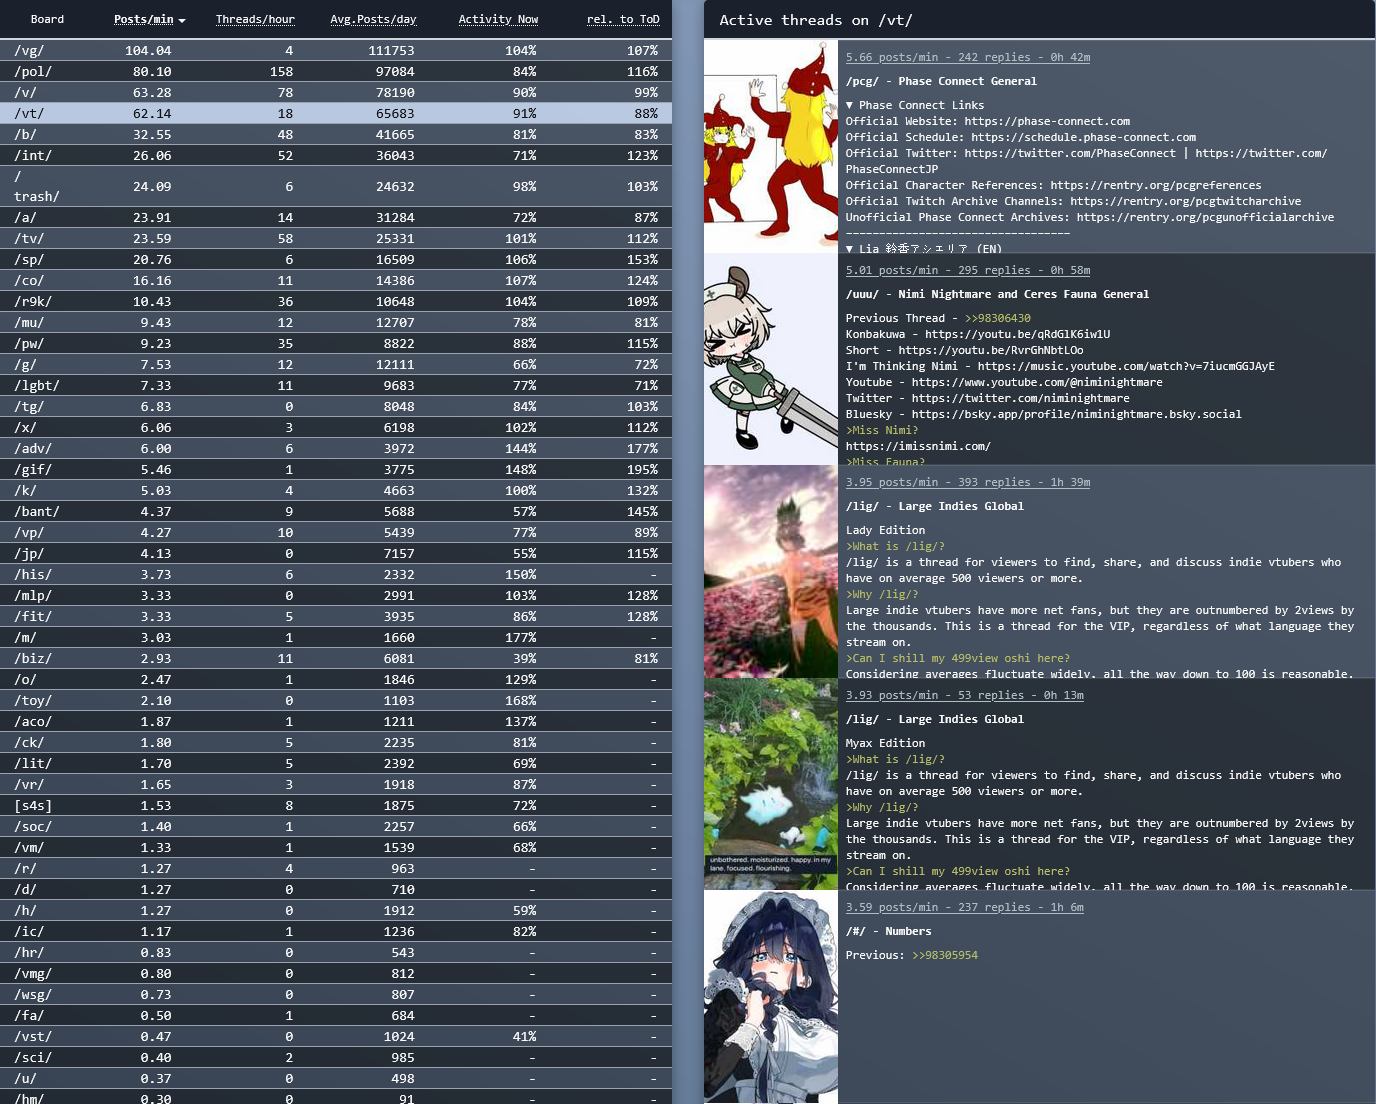Select the /co/ board row

(x=336, y=280)
